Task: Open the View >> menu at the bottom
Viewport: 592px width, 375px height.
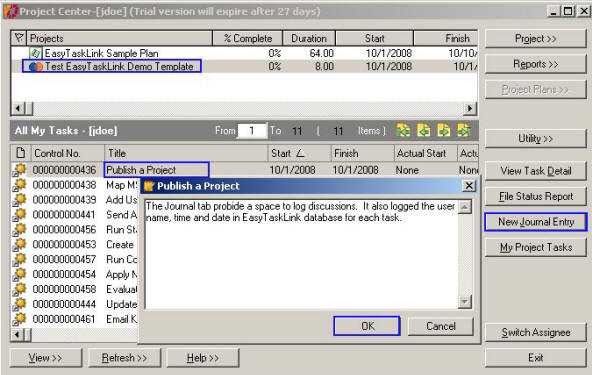Action: pyautogui.click(x=45, y=358)
